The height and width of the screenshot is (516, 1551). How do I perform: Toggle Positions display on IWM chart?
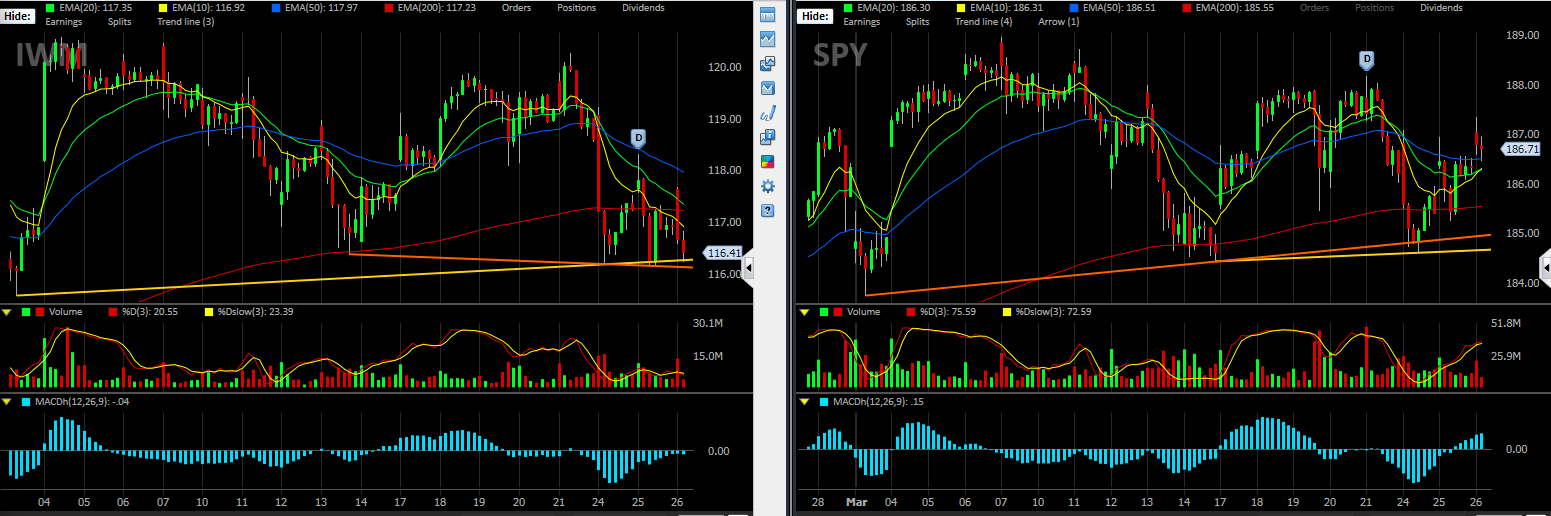(575, 7)
